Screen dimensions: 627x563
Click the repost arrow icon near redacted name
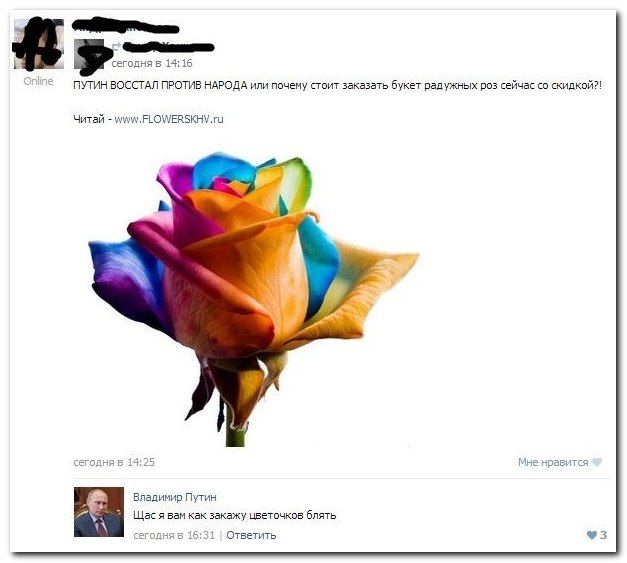pyautogui.click(x=116, y=46)
